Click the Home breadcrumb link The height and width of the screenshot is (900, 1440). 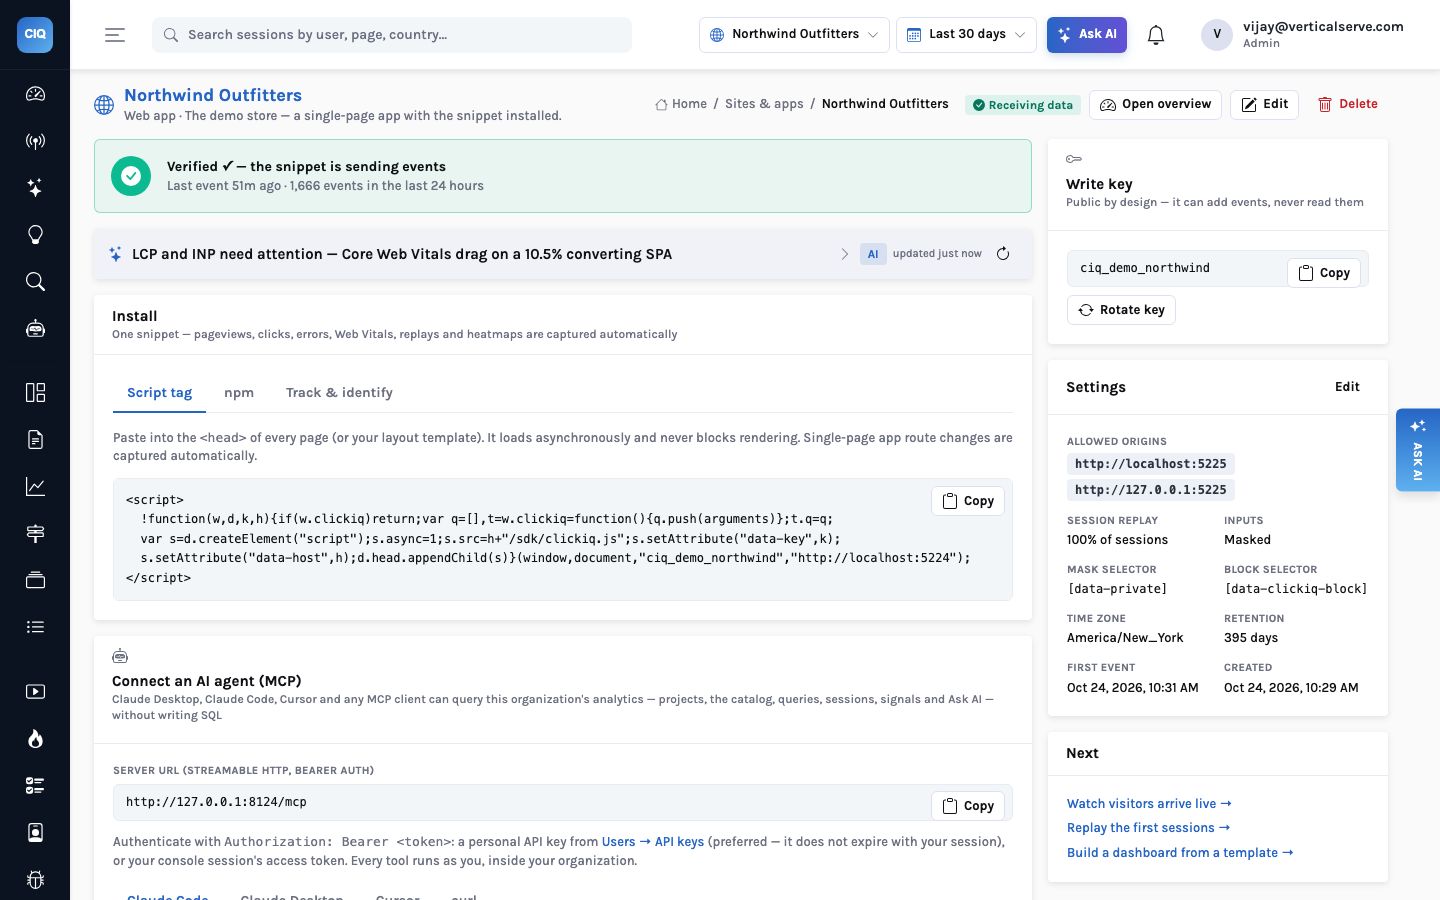click(x=681, y=104)
